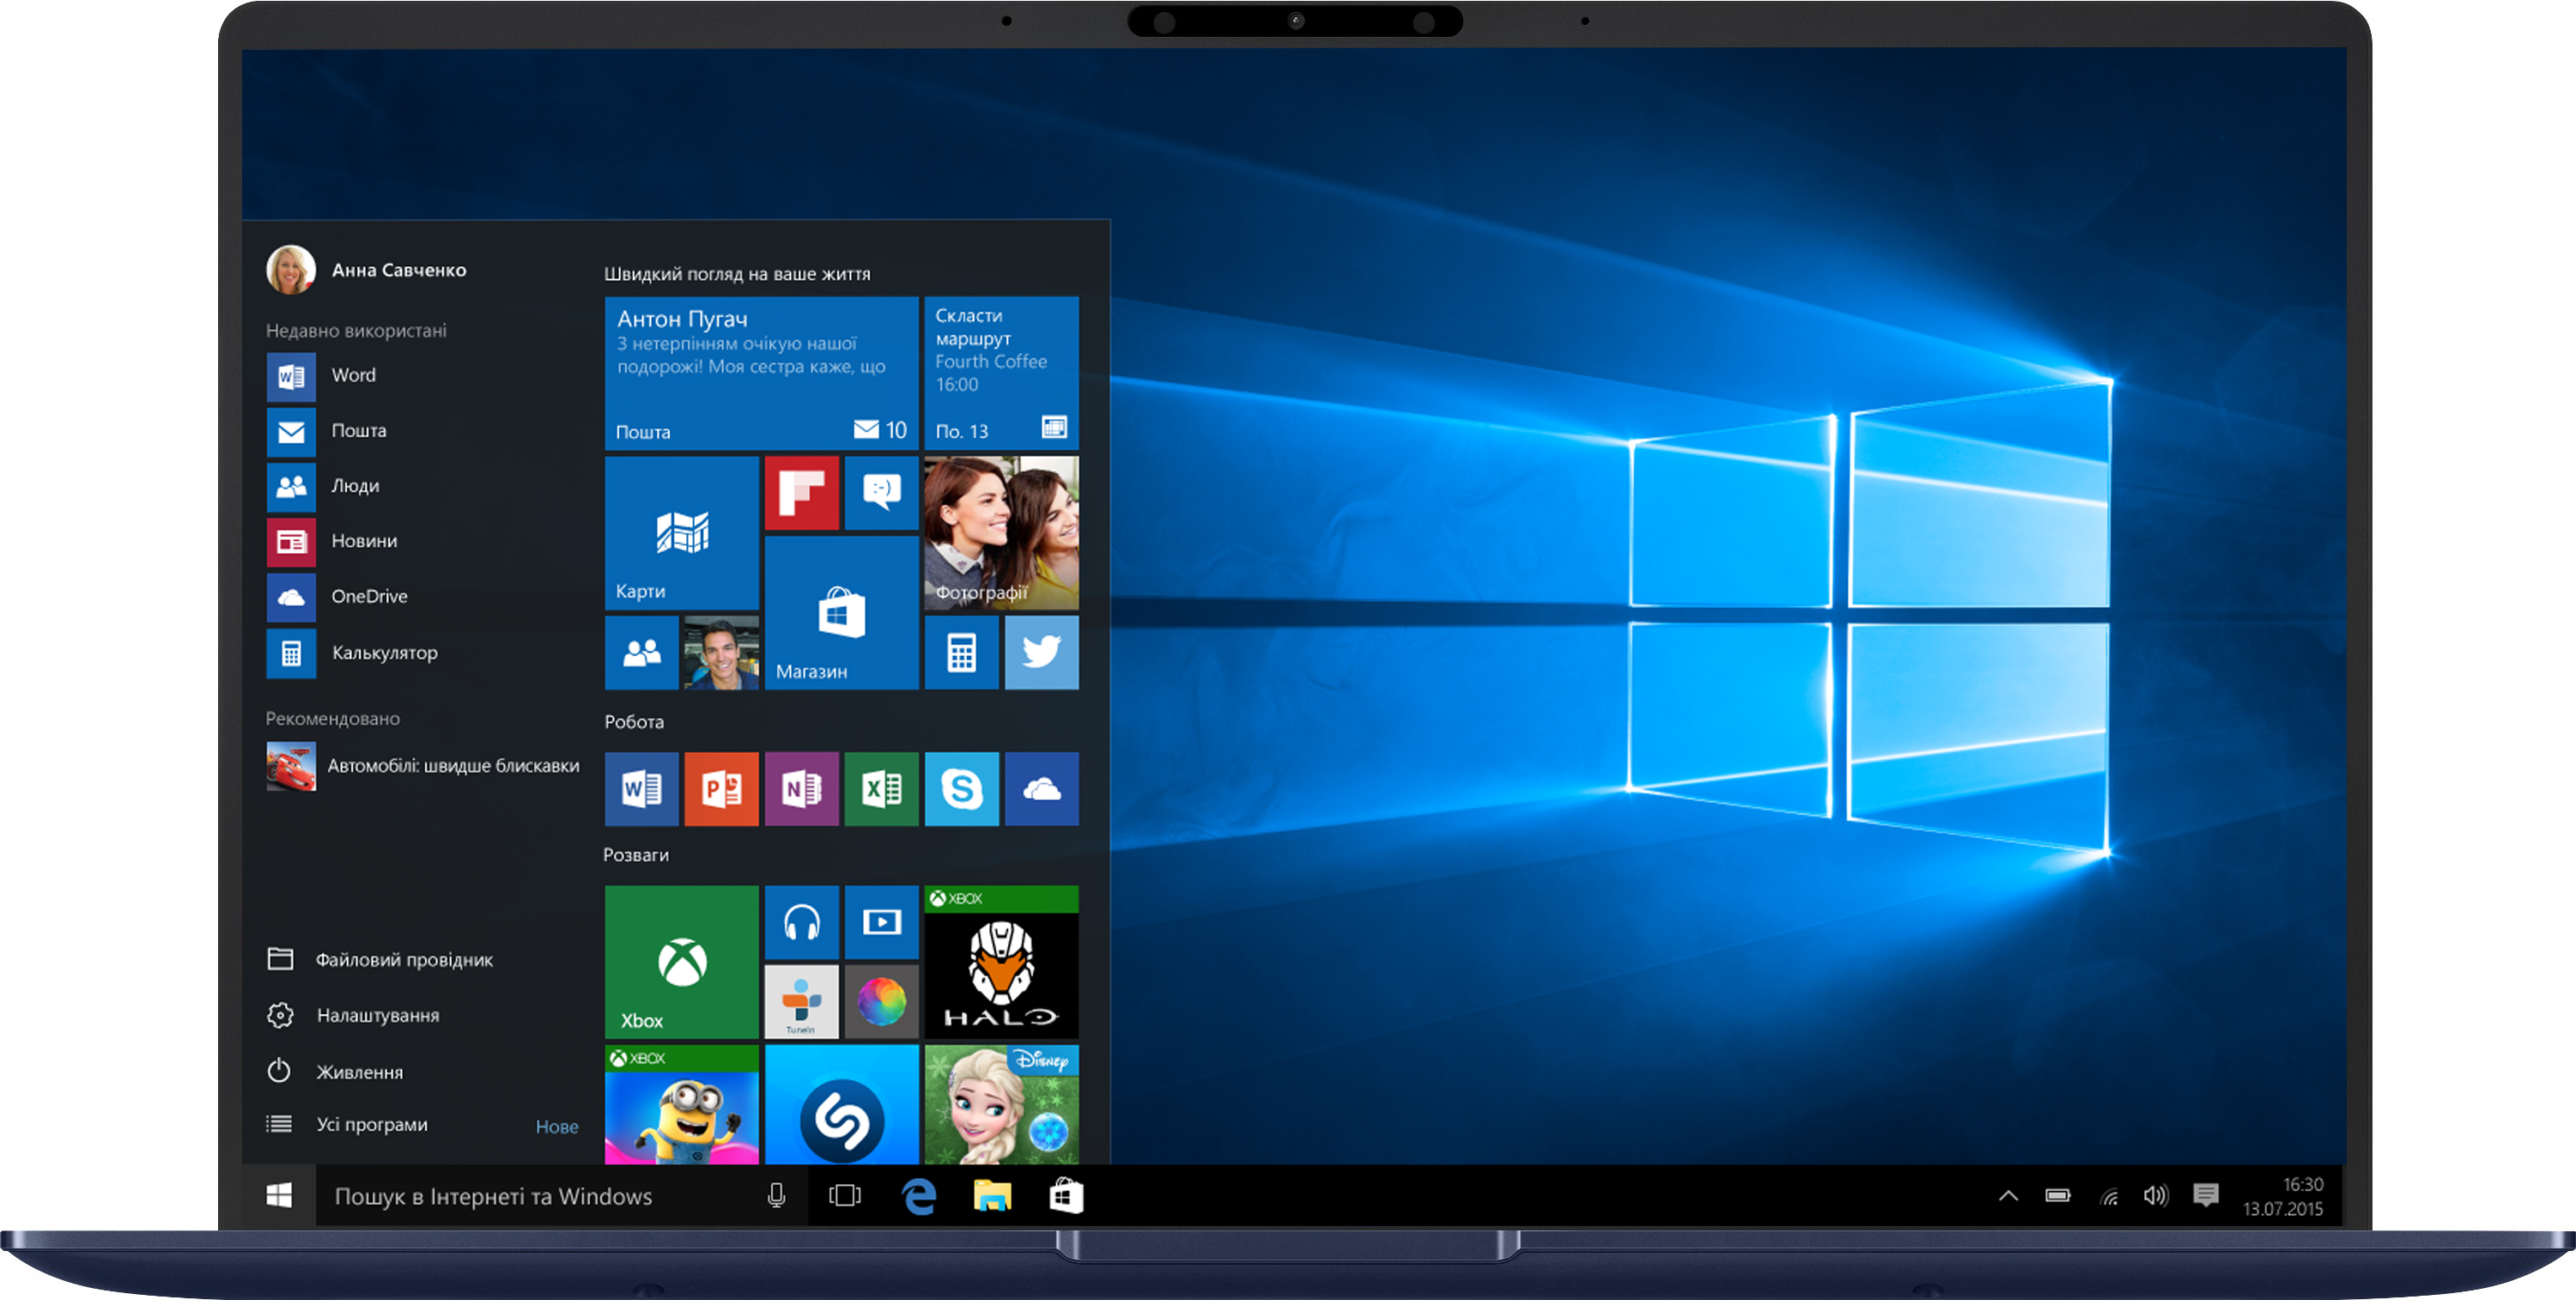Open the Xbox tile

click(x=681, y=961)
